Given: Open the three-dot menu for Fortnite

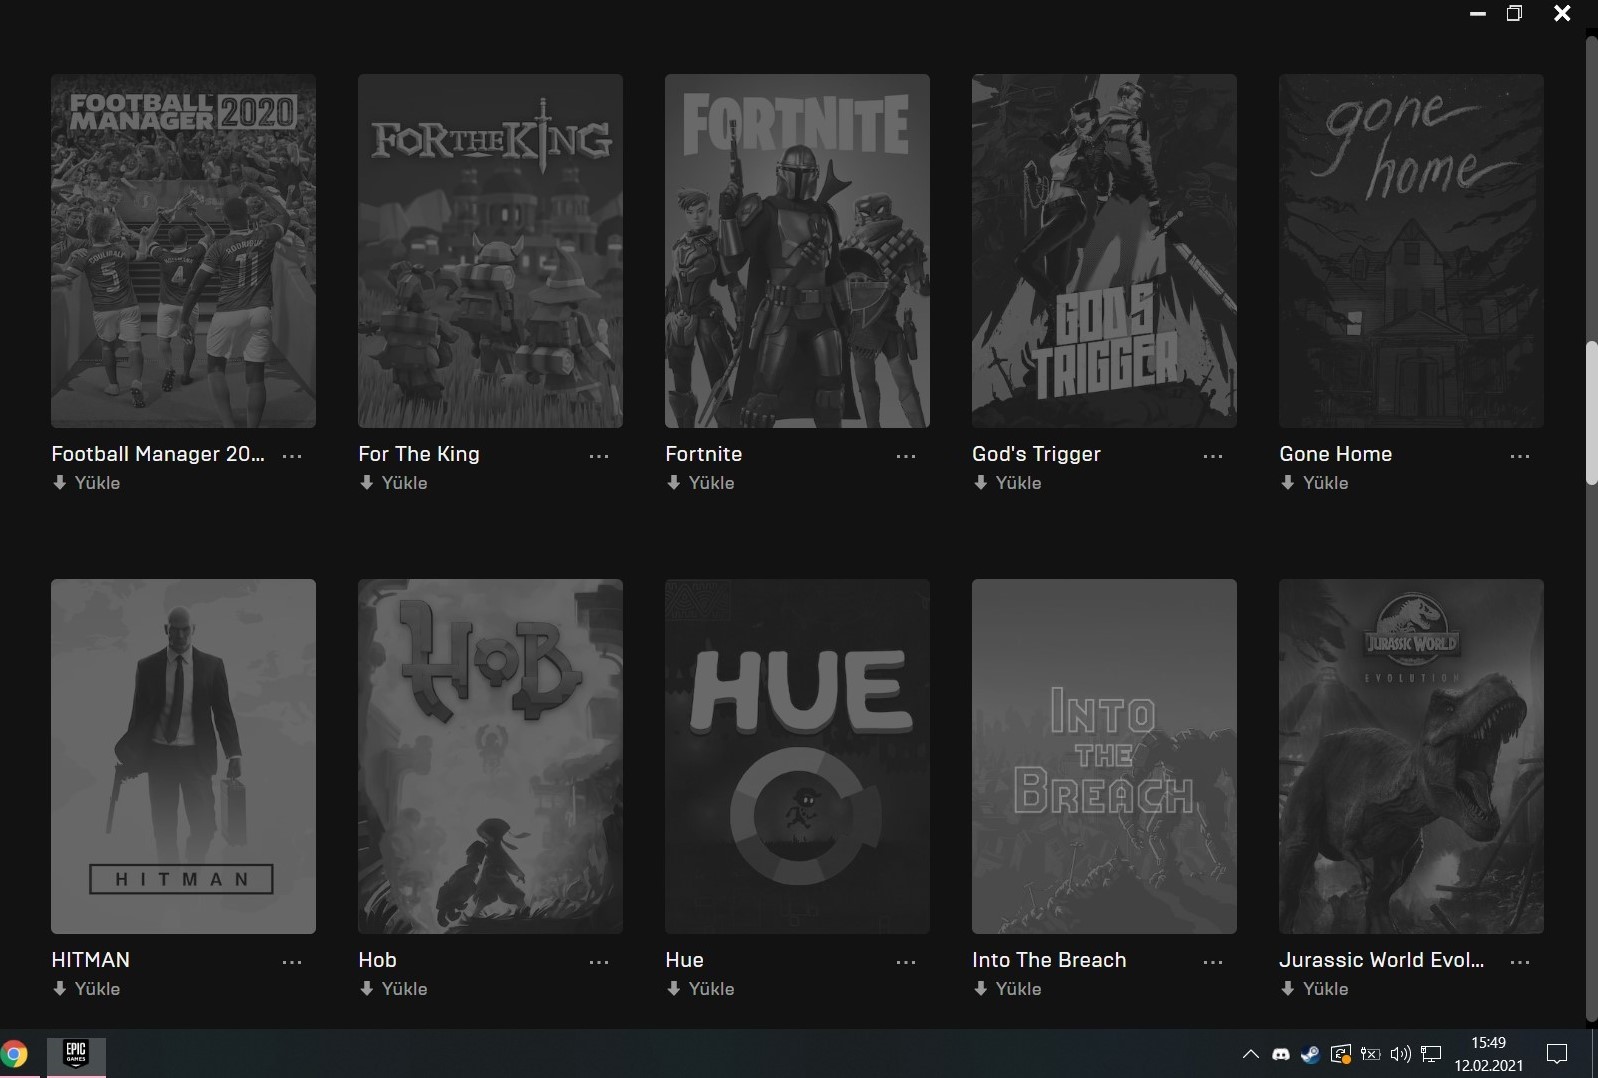Looking at the screenshot, I should [x=906, y=456].
